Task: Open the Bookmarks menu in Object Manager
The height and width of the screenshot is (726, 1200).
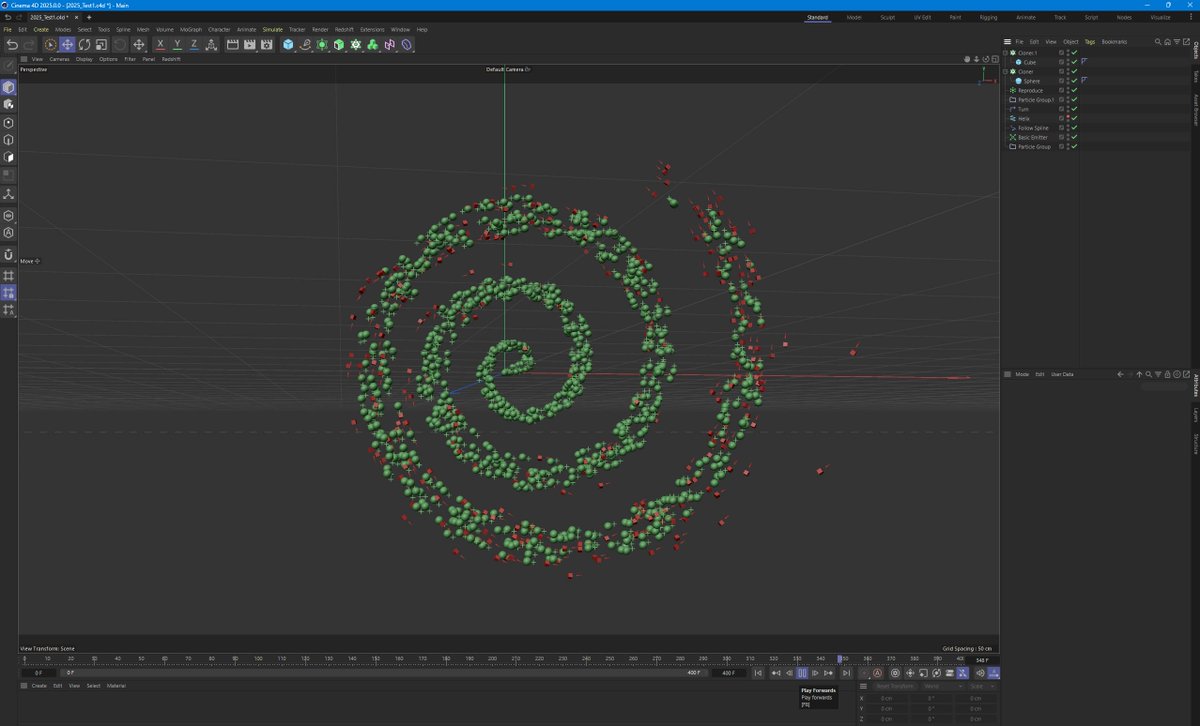Action: [1114, 41]
